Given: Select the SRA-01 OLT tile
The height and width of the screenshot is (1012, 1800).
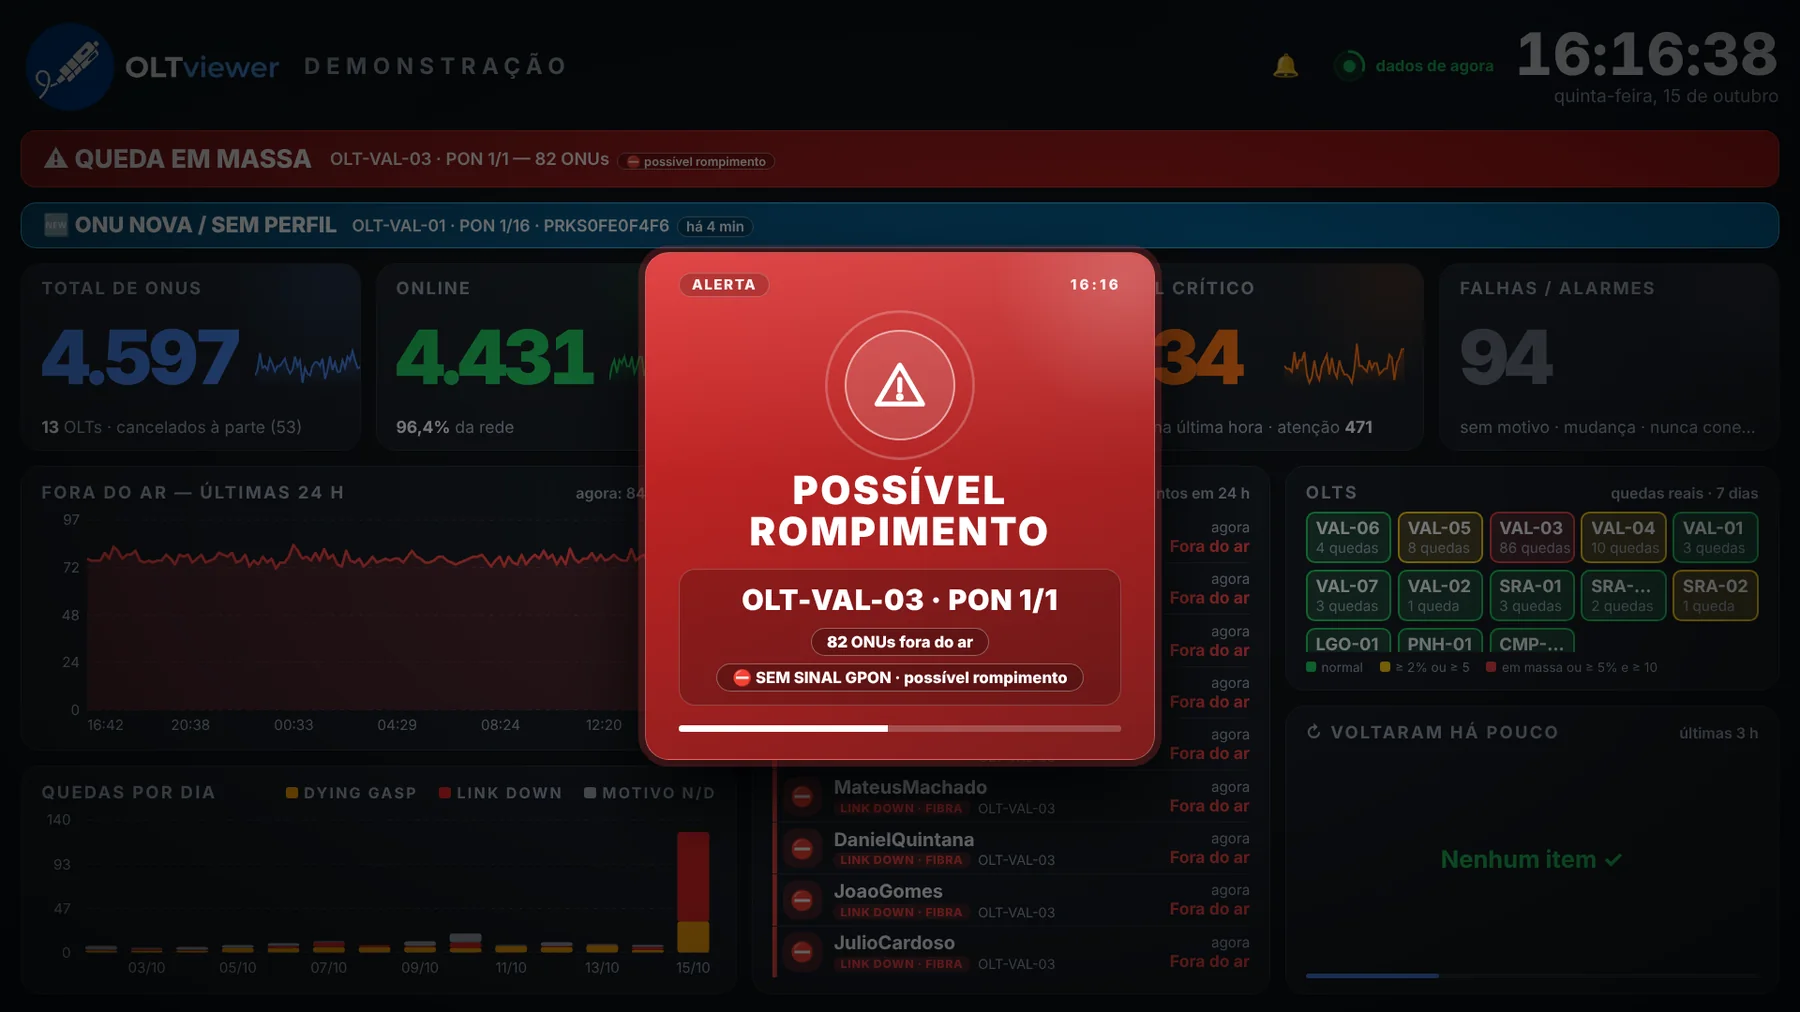Looking at the screenshot, I should pos(1531,595).
